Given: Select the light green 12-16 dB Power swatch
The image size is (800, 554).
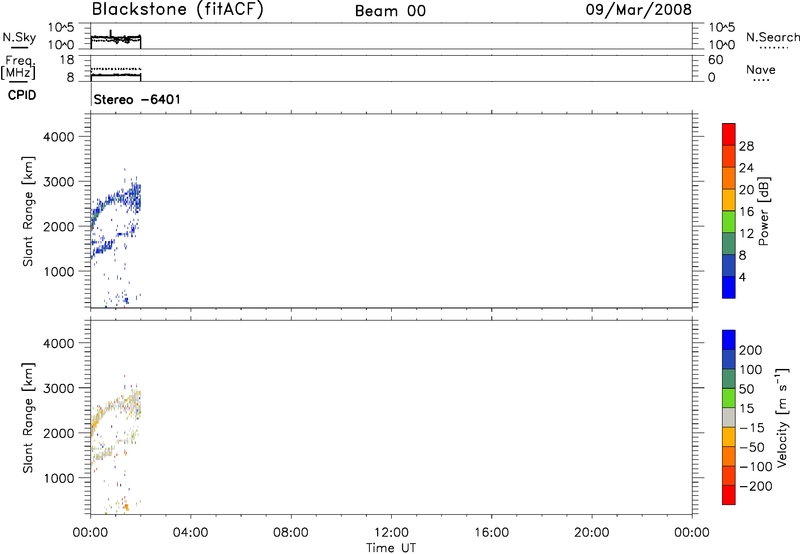Looking at the screenshot, I should pyautogui.click(x=729, y=221).
